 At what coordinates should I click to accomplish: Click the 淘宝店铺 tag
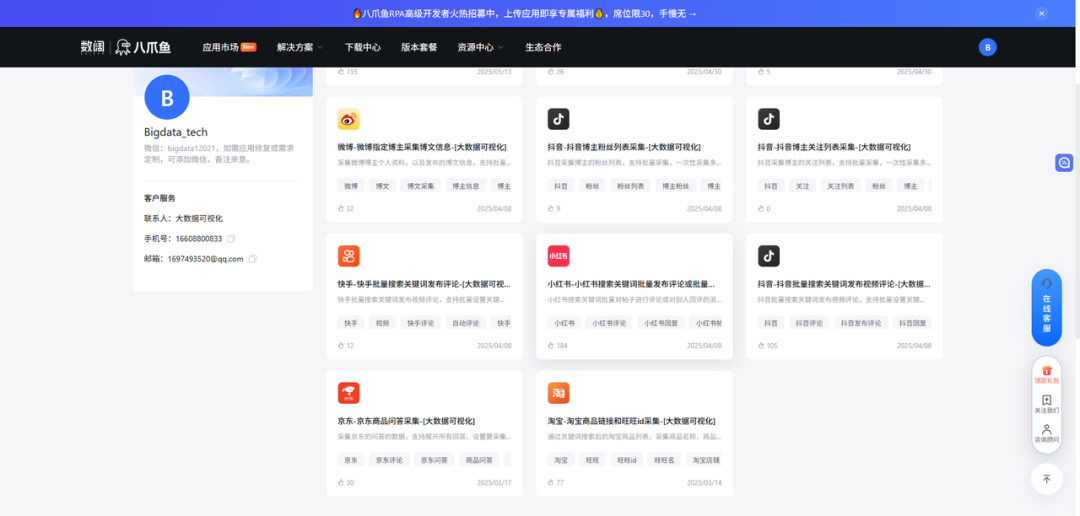pos(704,460)
